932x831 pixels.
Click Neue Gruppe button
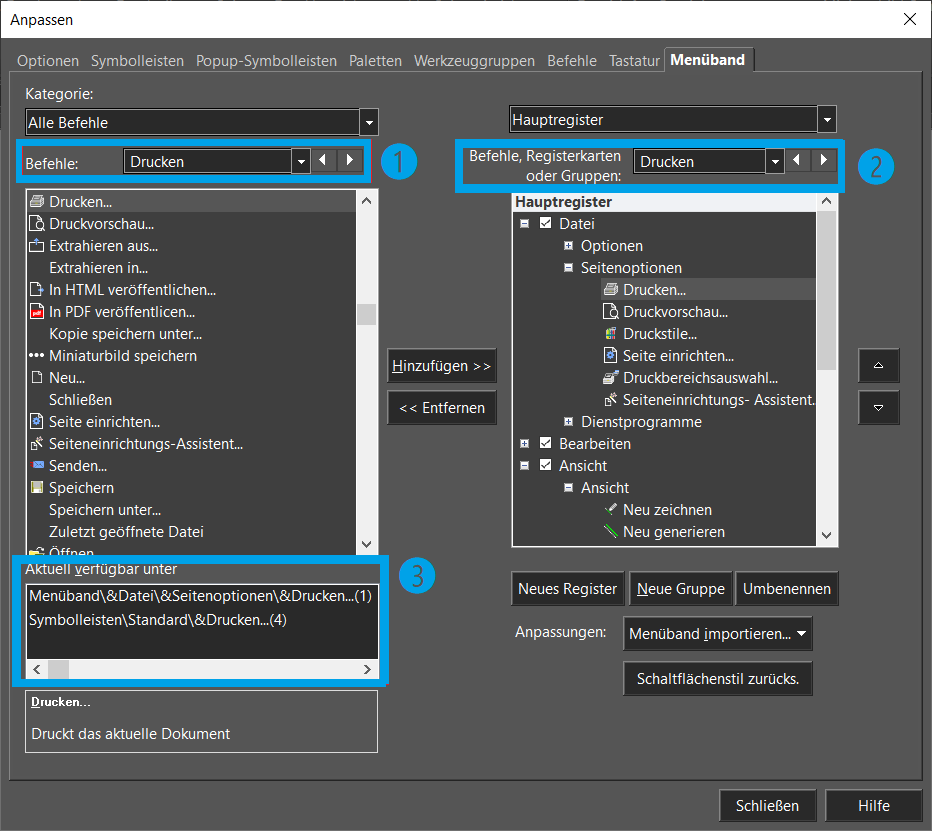click(681, 588)
